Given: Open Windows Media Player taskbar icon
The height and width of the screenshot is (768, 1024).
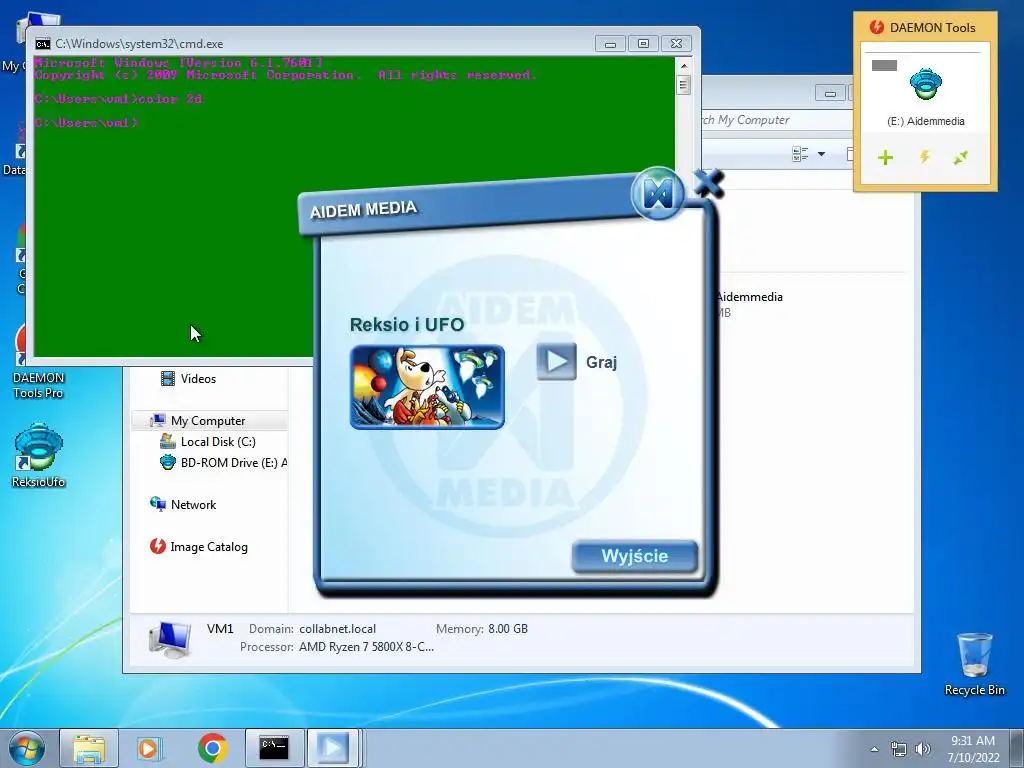Looking at the screenshot, I should click(x=149, y=748).
